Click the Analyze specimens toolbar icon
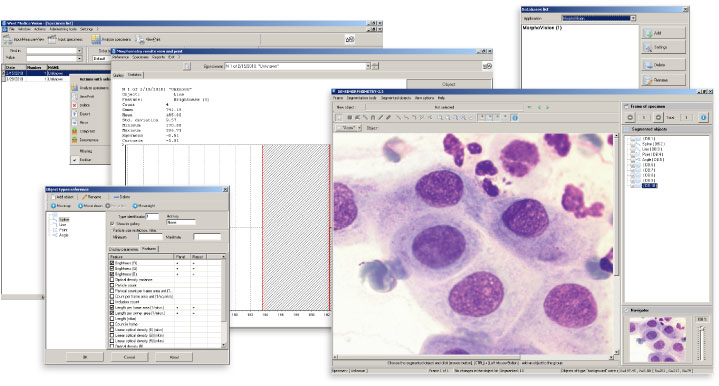The image size is (719, 386). pos(95,40)
